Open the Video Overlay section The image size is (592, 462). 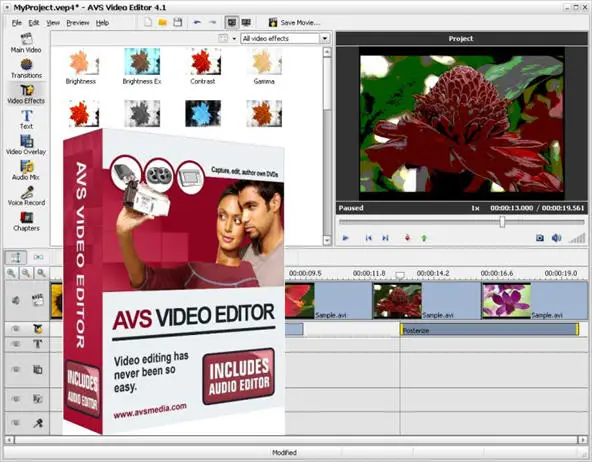26,145
